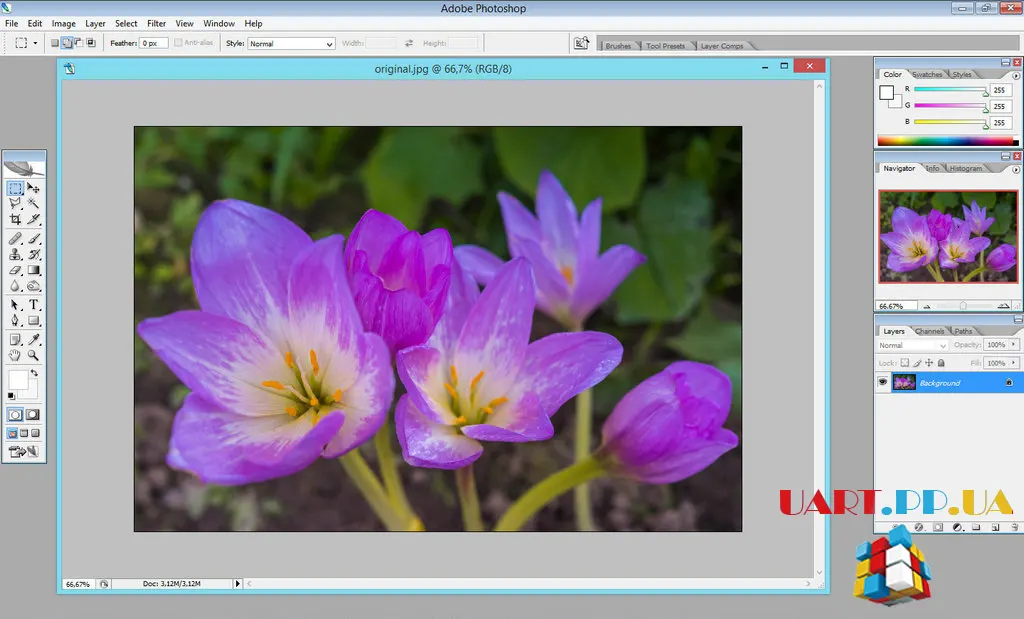The image size is (1024, 619).
Task: Open the Navigator panel options menu
Action: (1016, 169)
